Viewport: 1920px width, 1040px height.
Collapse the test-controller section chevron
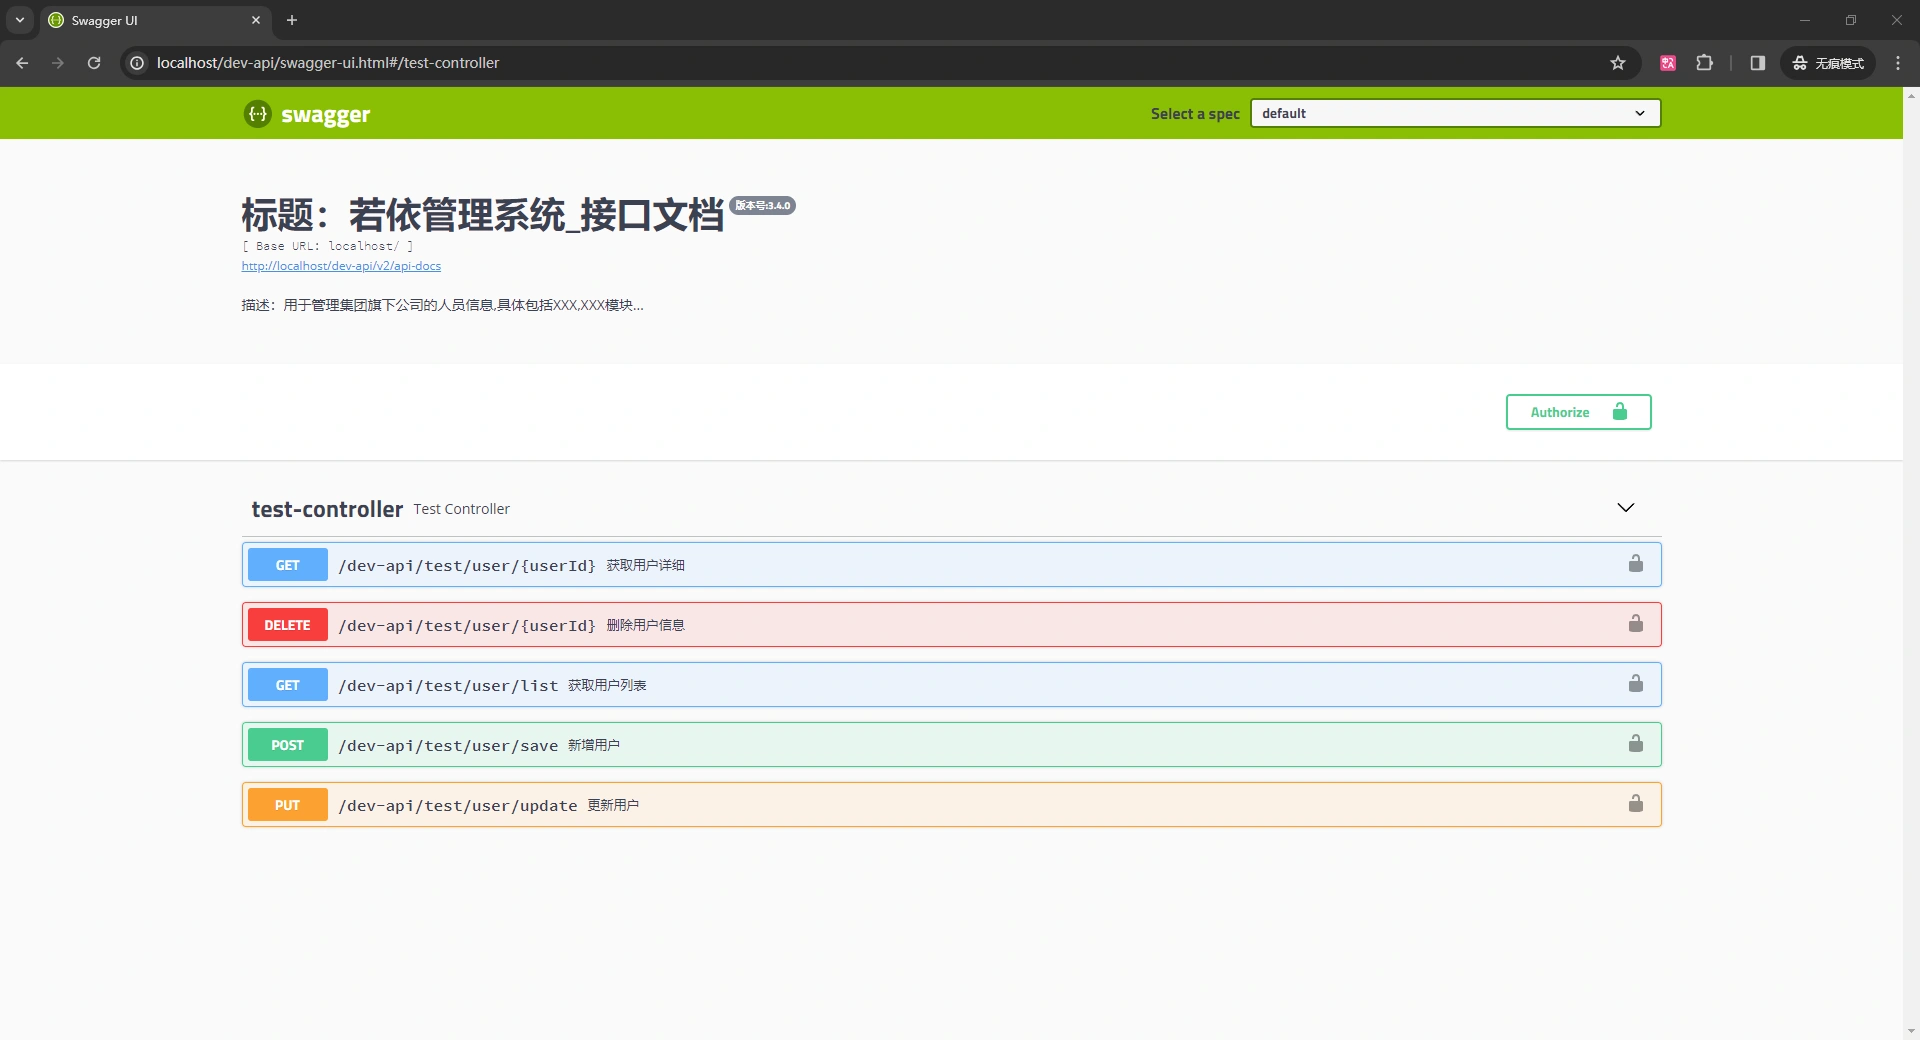pyautogui.click(x=1625, y=508)
